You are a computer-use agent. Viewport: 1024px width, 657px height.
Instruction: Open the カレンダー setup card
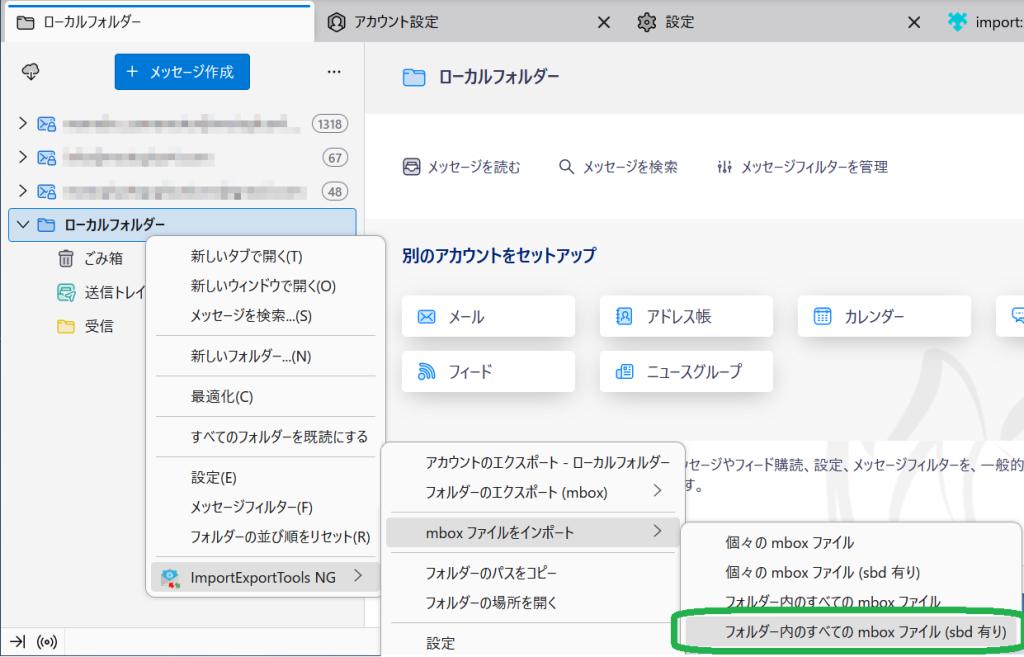click(x=884, y=316)
